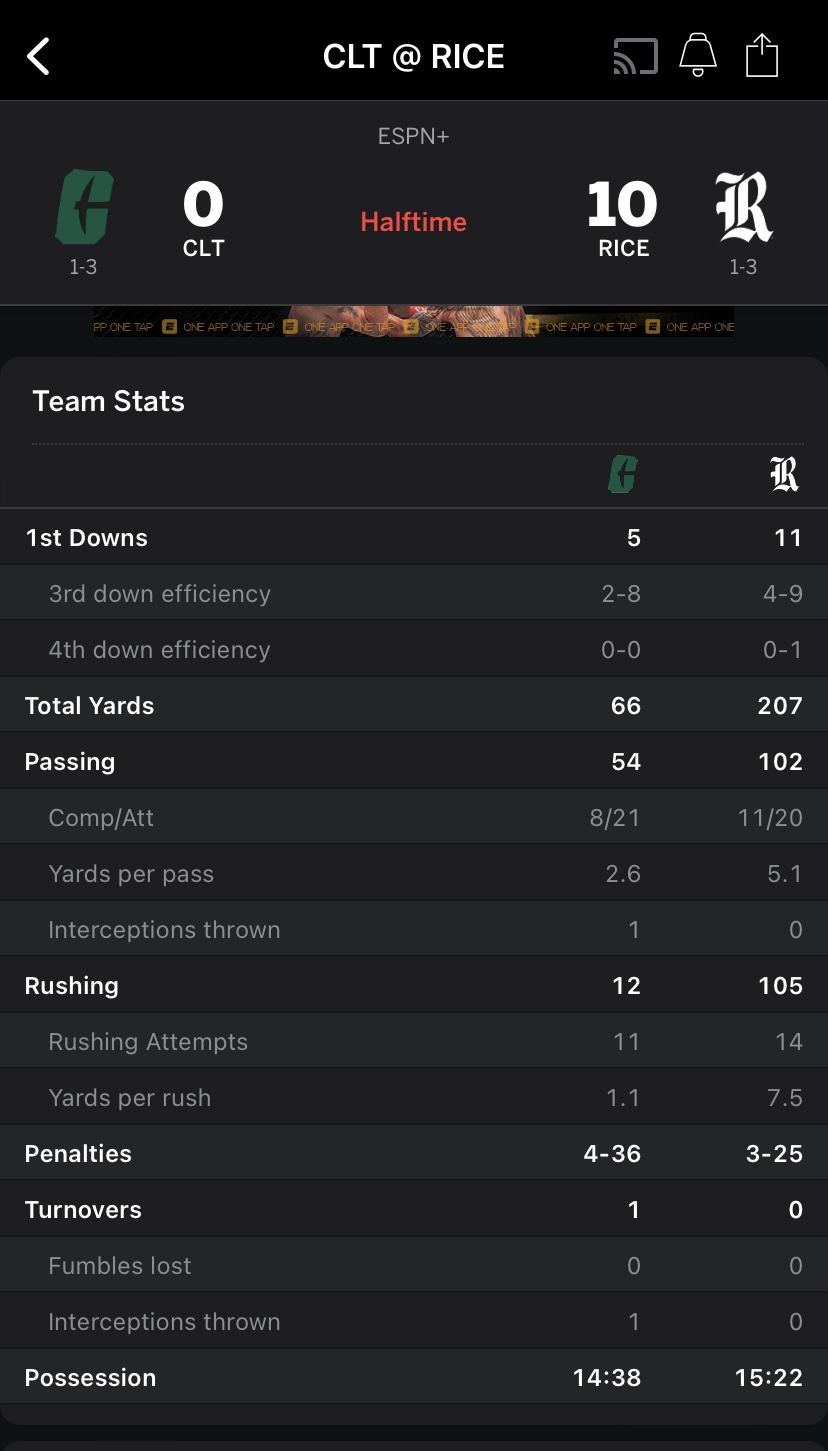The image size is (828, 1451).
Task: Open the One App One Tap ad banner
Action: pos(414,322)
